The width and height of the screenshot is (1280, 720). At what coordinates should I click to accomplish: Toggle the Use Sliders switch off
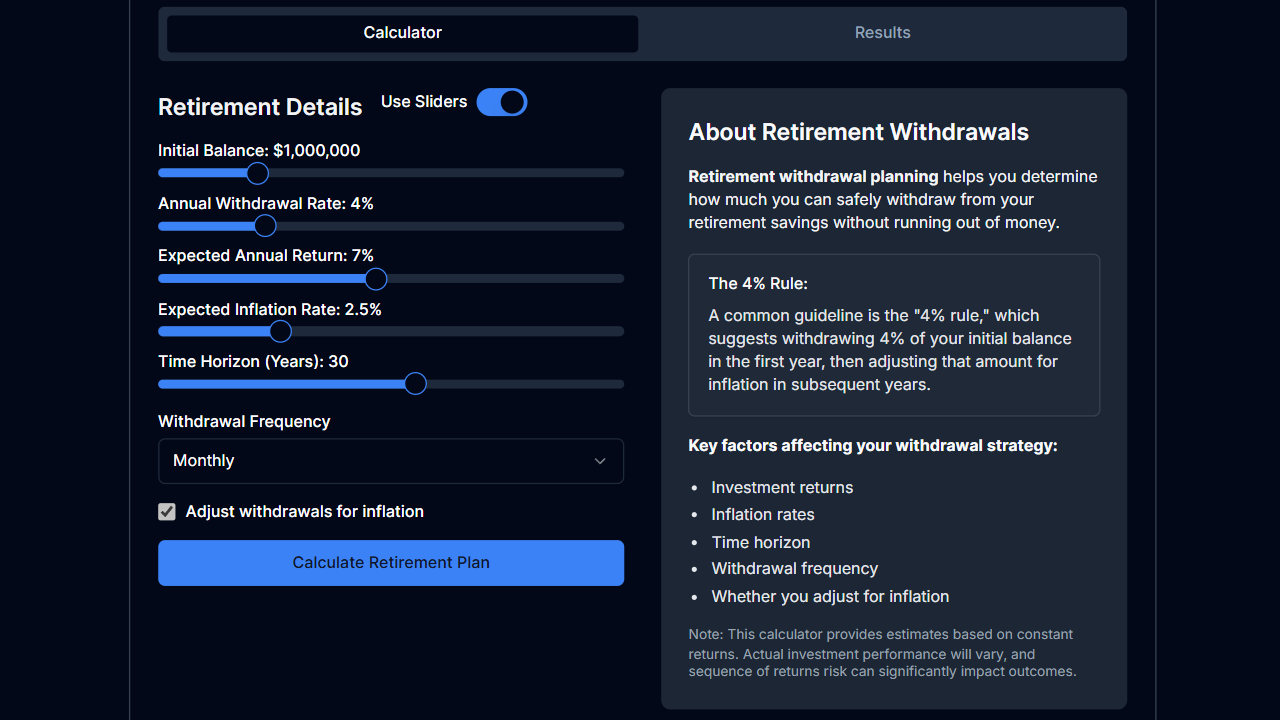(501, 102)
